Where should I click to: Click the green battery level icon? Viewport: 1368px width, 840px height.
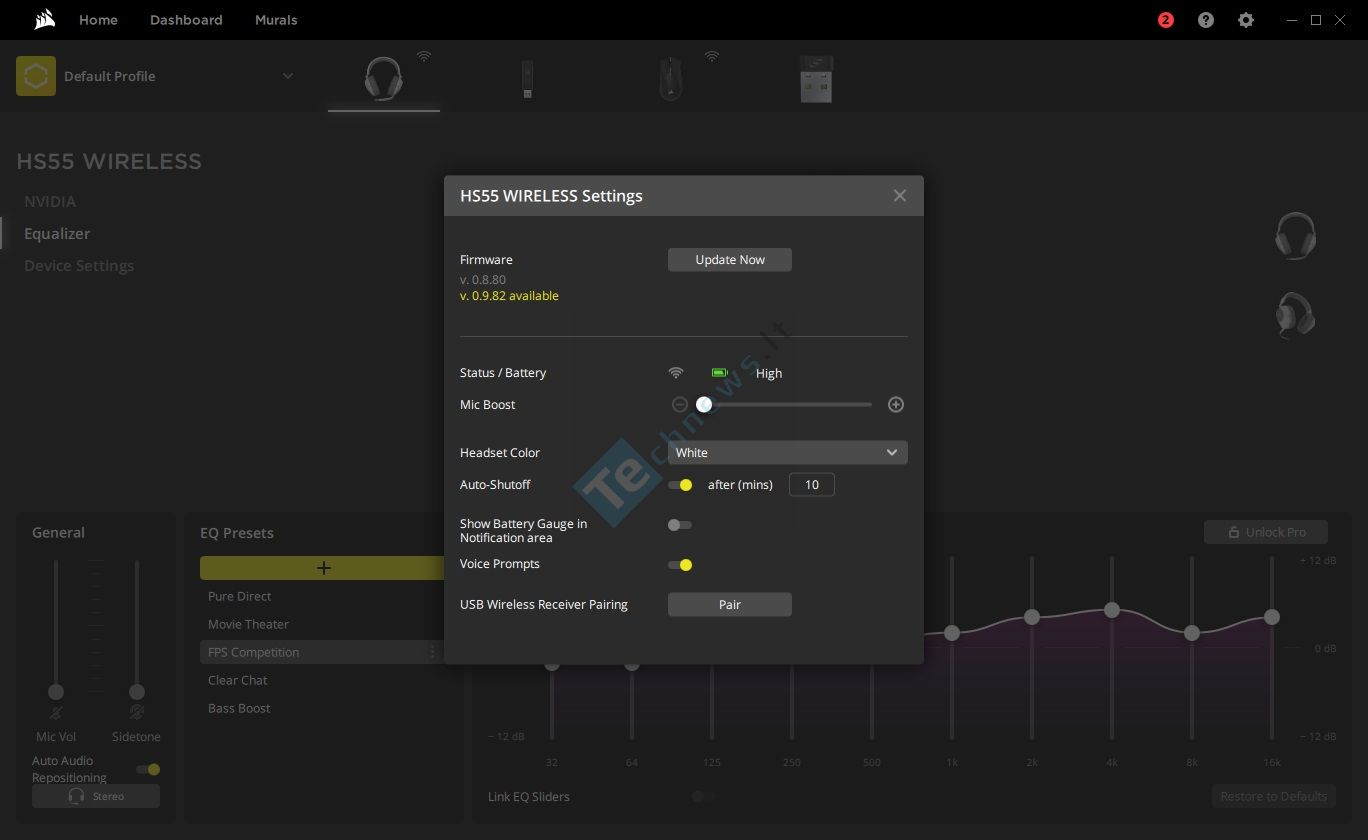(719, 373)
